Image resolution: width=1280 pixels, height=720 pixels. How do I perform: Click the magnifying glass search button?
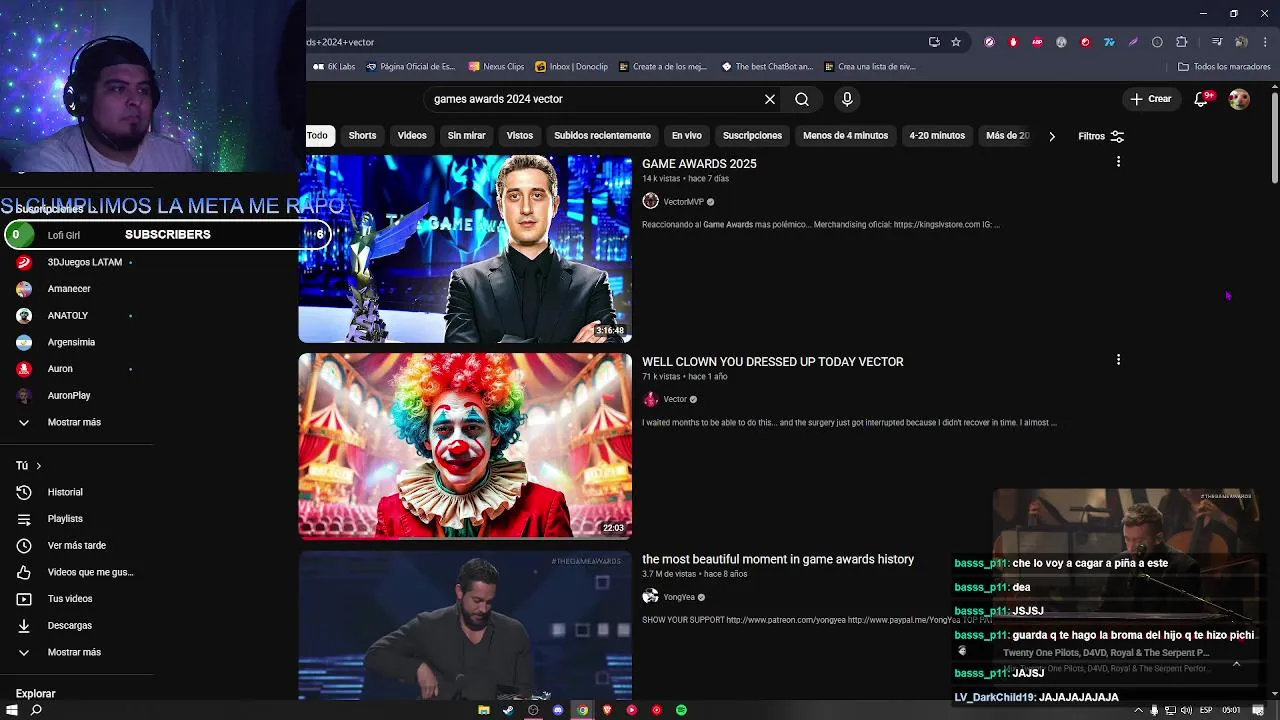[802, 99]
